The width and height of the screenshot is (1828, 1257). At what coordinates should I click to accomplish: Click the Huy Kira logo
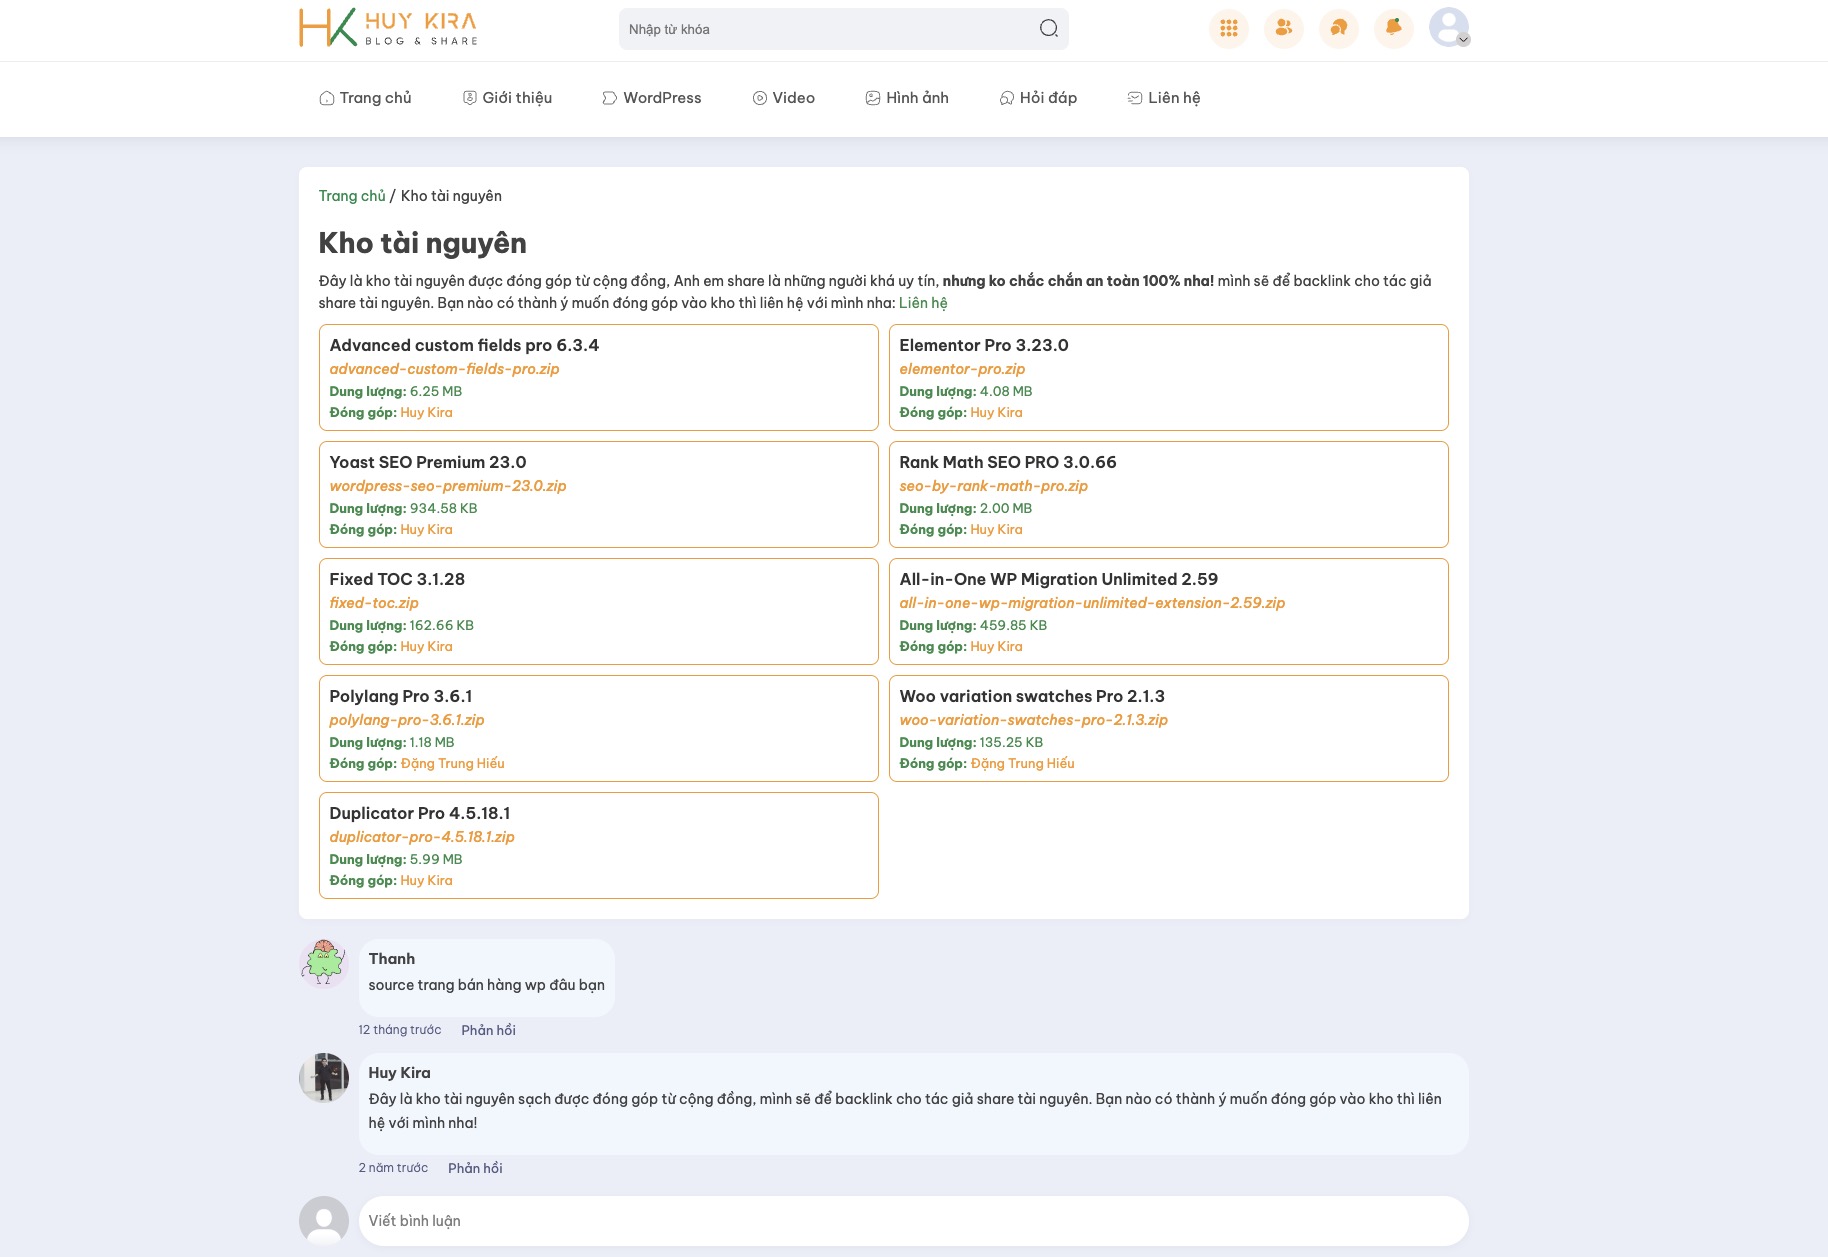click(x=388, y=28)
